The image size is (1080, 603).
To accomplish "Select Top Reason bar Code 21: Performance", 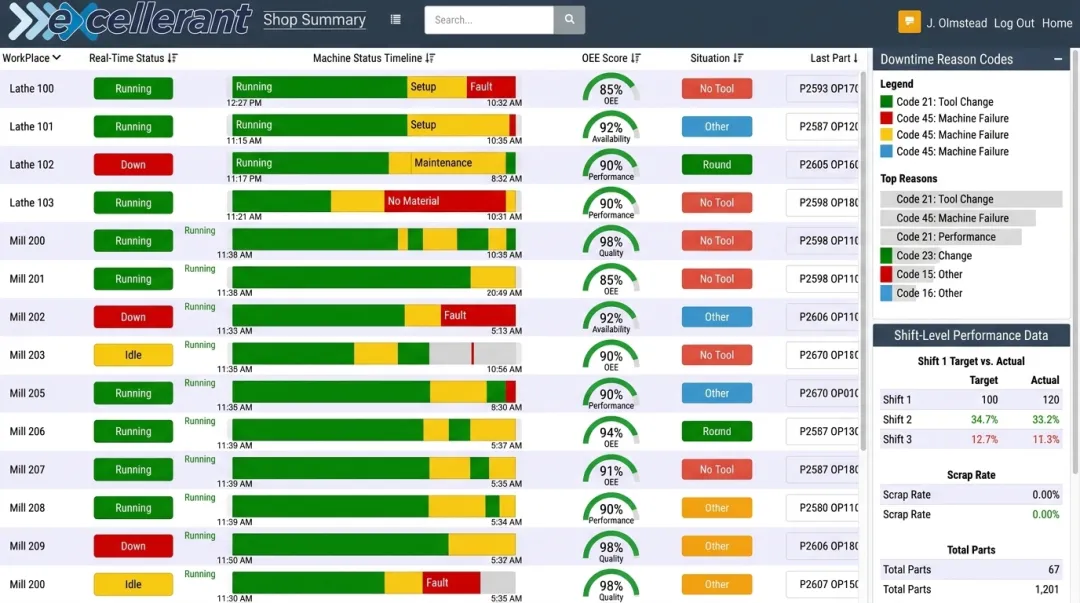I will (951, 236).
